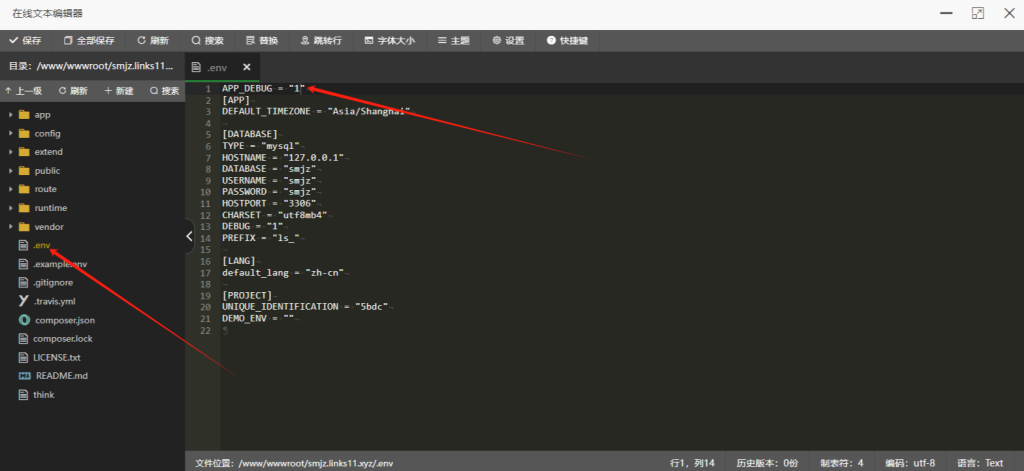The width and height of the screenshot is (1024, 471).
Task: Collapse the sidebar with the arrow handle
Action: coord(189,236)
